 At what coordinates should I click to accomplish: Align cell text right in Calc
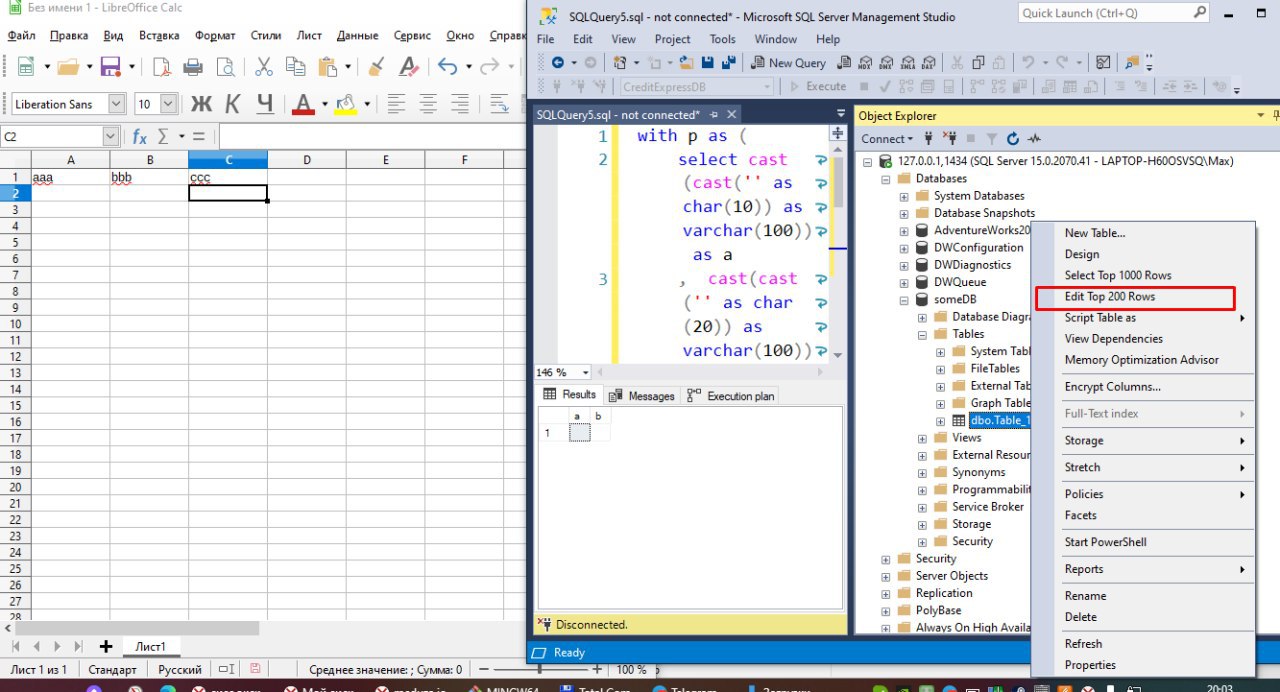(x=460, y=104)
